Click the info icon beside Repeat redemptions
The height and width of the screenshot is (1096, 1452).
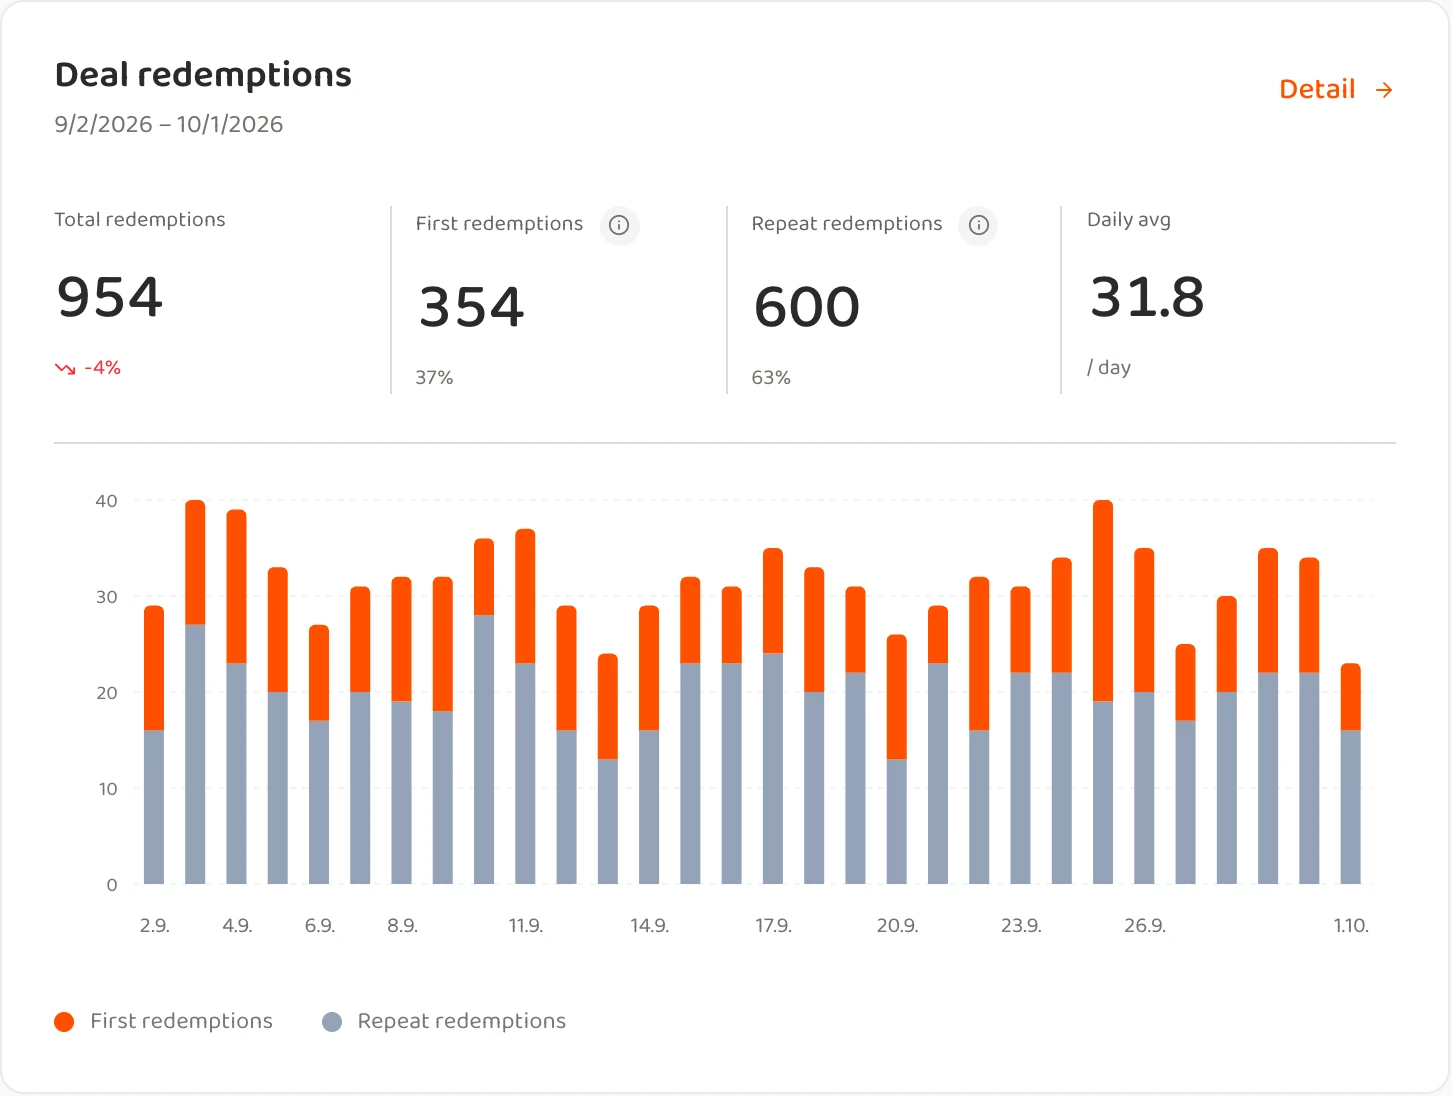(979, 225)
